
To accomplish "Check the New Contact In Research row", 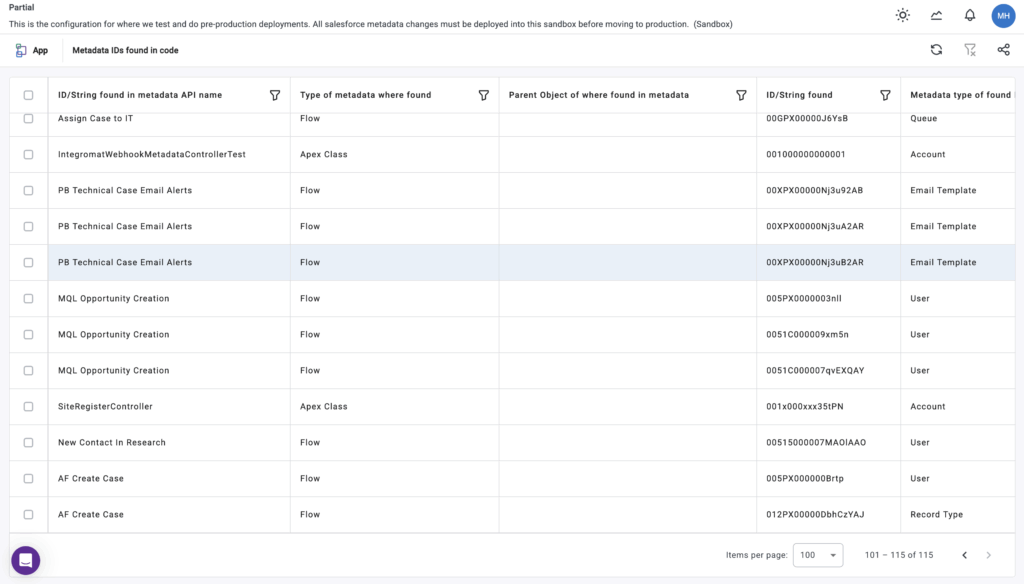I will pyautogui.click(x=28, y=443).
